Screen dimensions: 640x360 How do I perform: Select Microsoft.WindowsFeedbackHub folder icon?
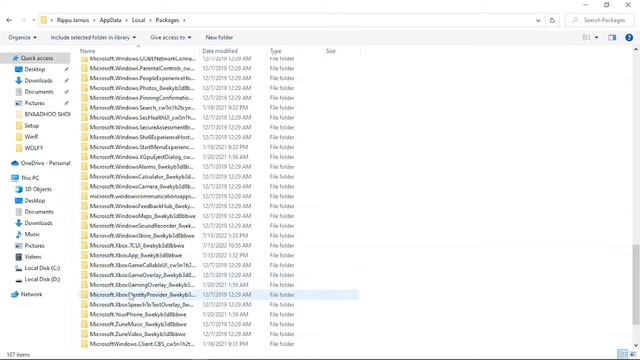pos(84,206)
